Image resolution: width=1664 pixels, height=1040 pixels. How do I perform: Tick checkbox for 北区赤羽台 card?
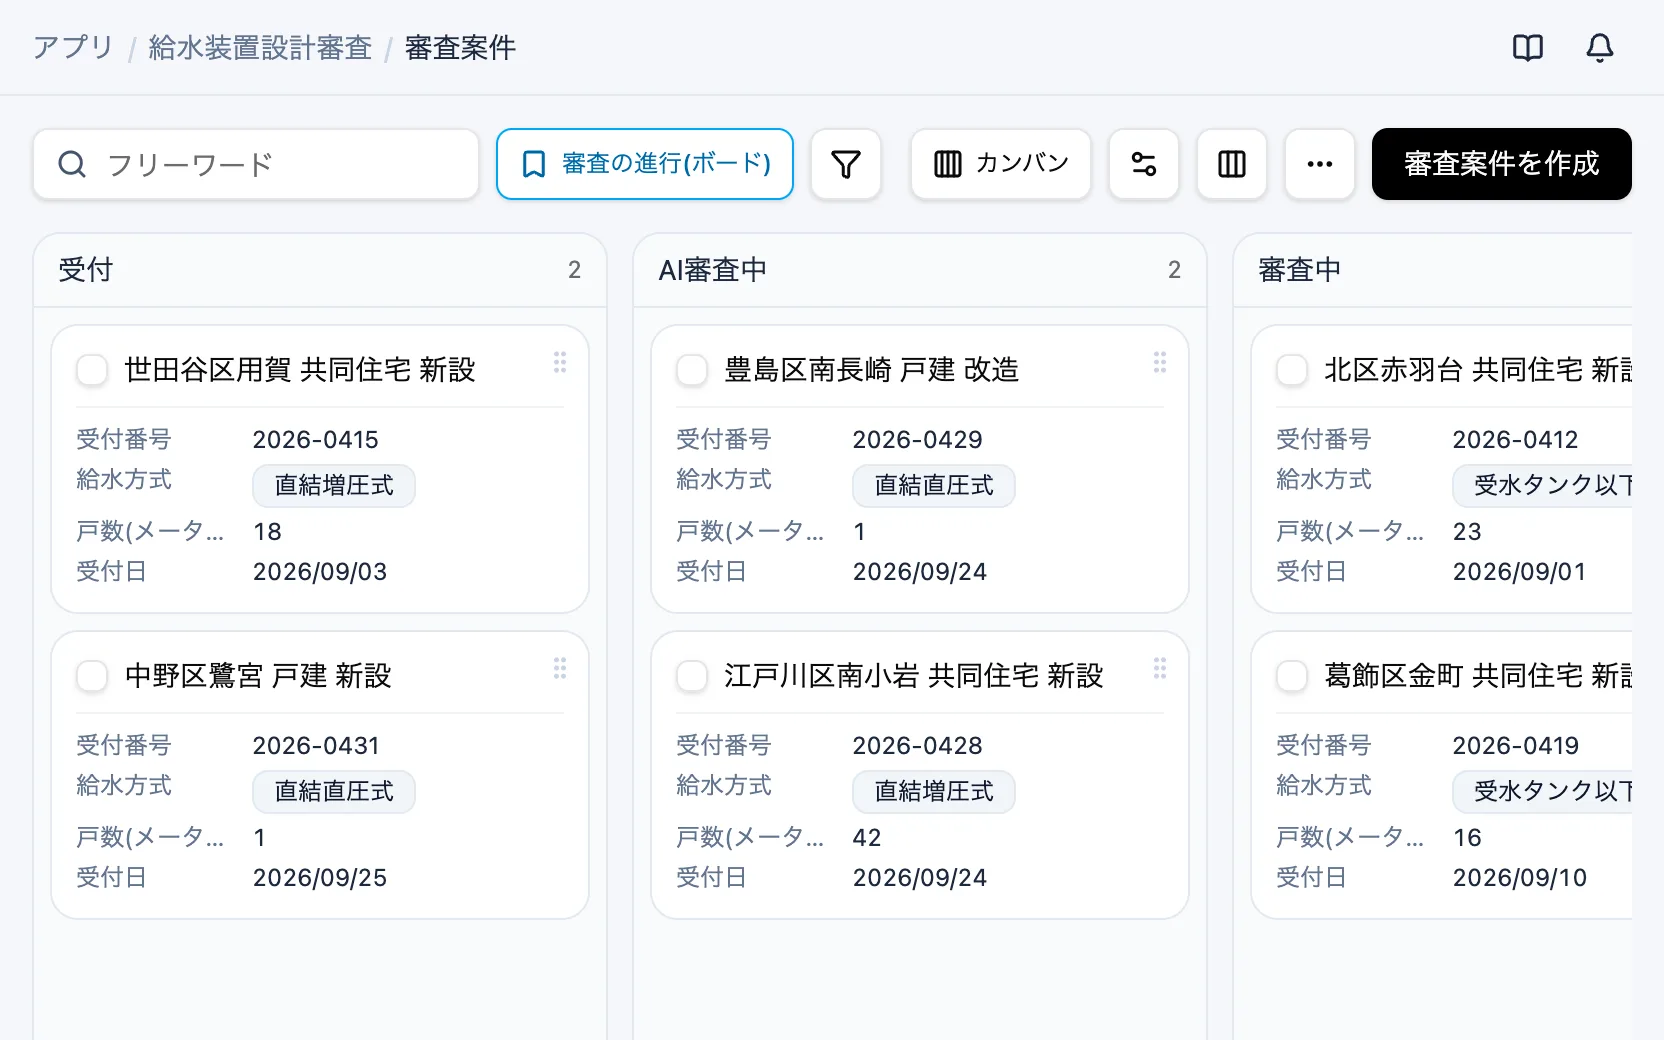coord(1292,370)
